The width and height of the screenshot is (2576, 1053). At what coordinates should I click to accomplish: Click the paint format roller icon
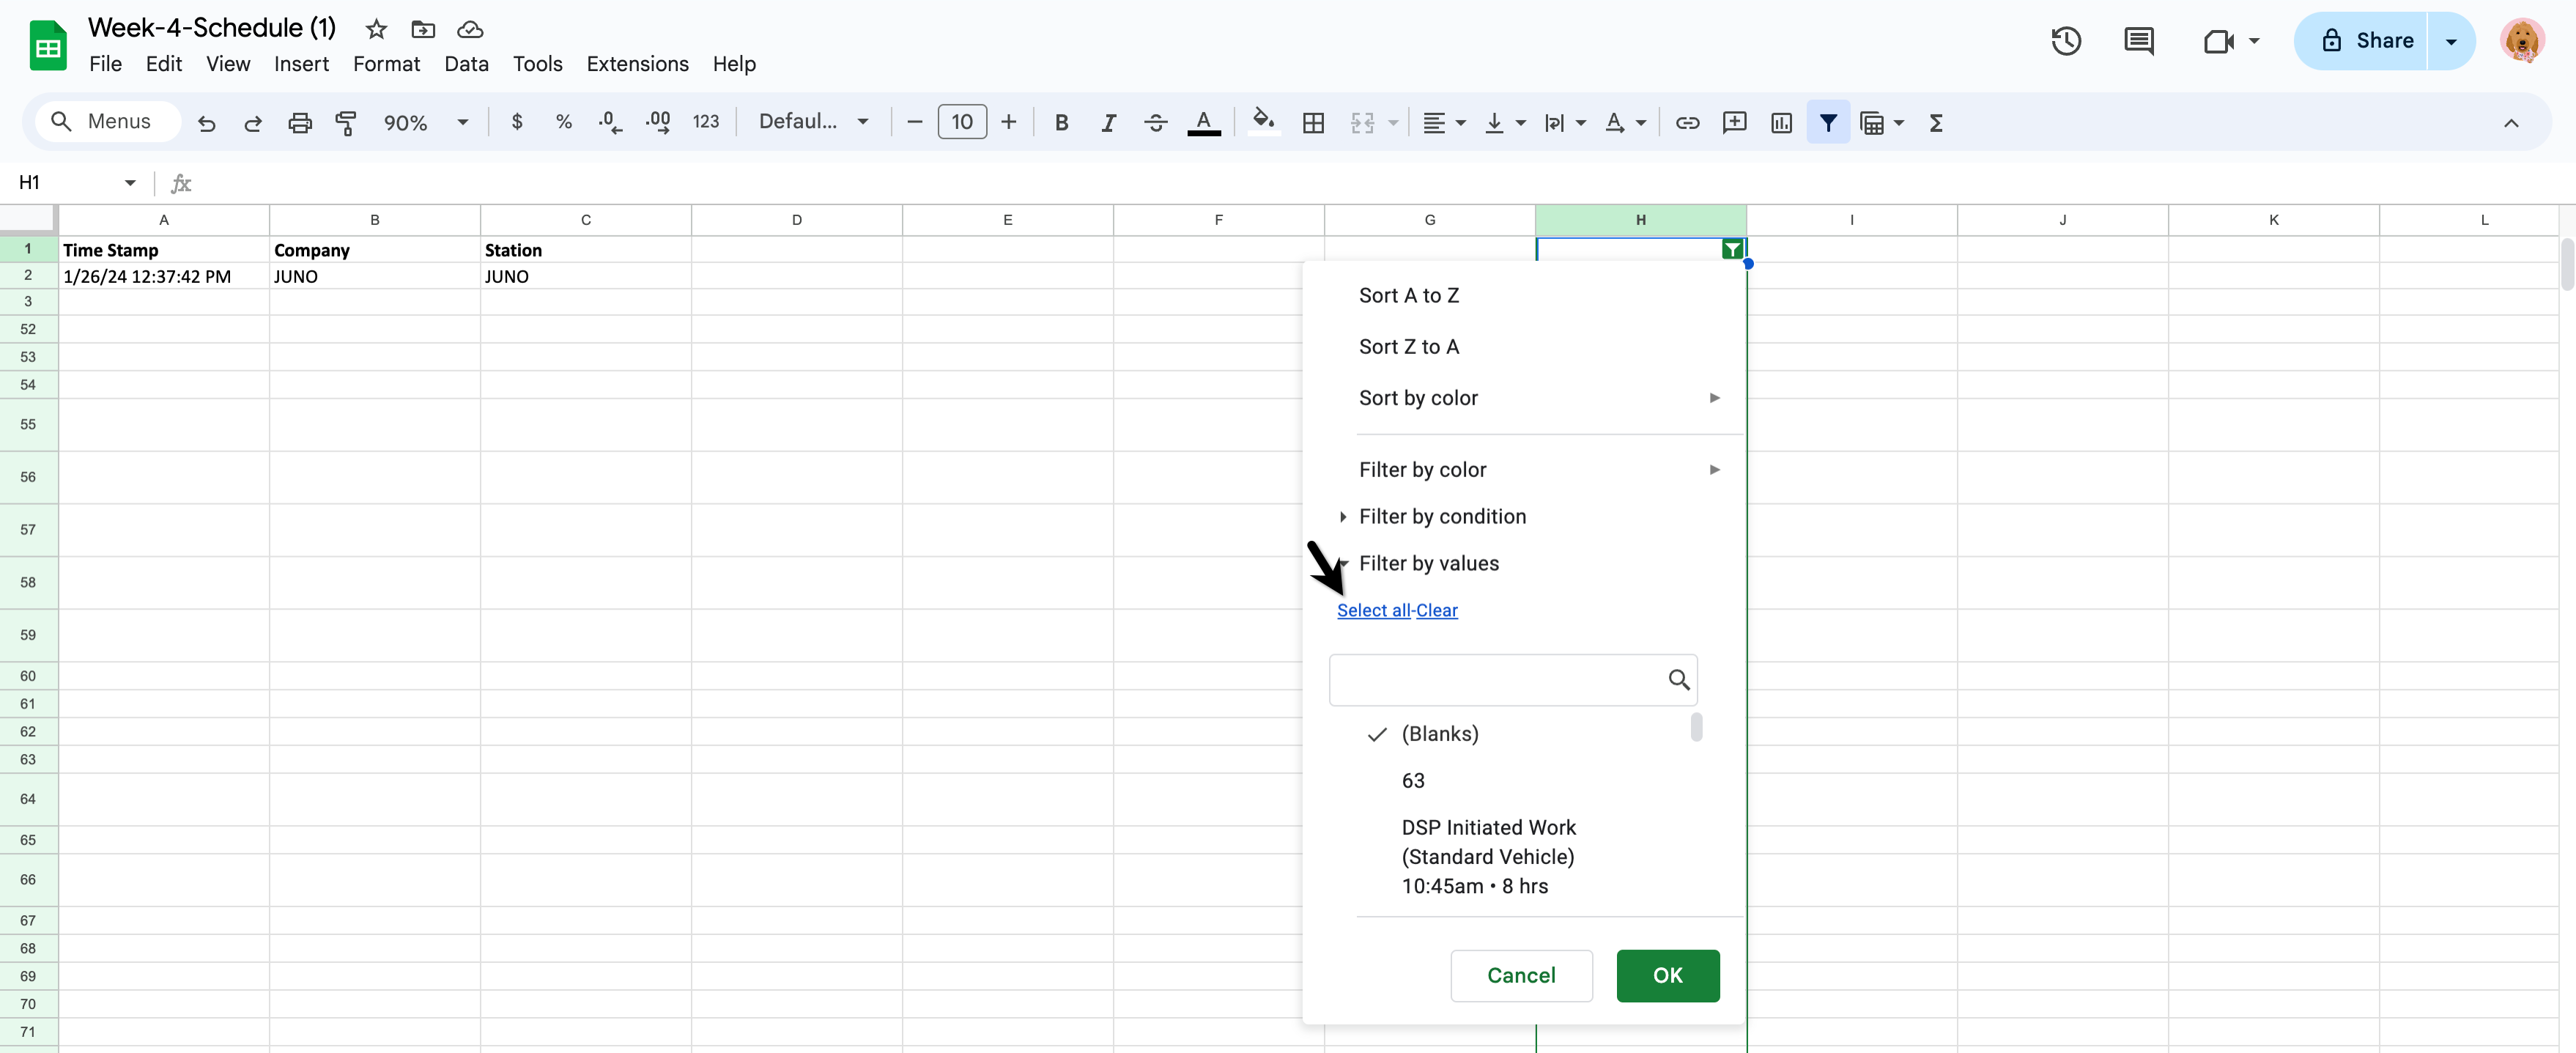point(346,123)
